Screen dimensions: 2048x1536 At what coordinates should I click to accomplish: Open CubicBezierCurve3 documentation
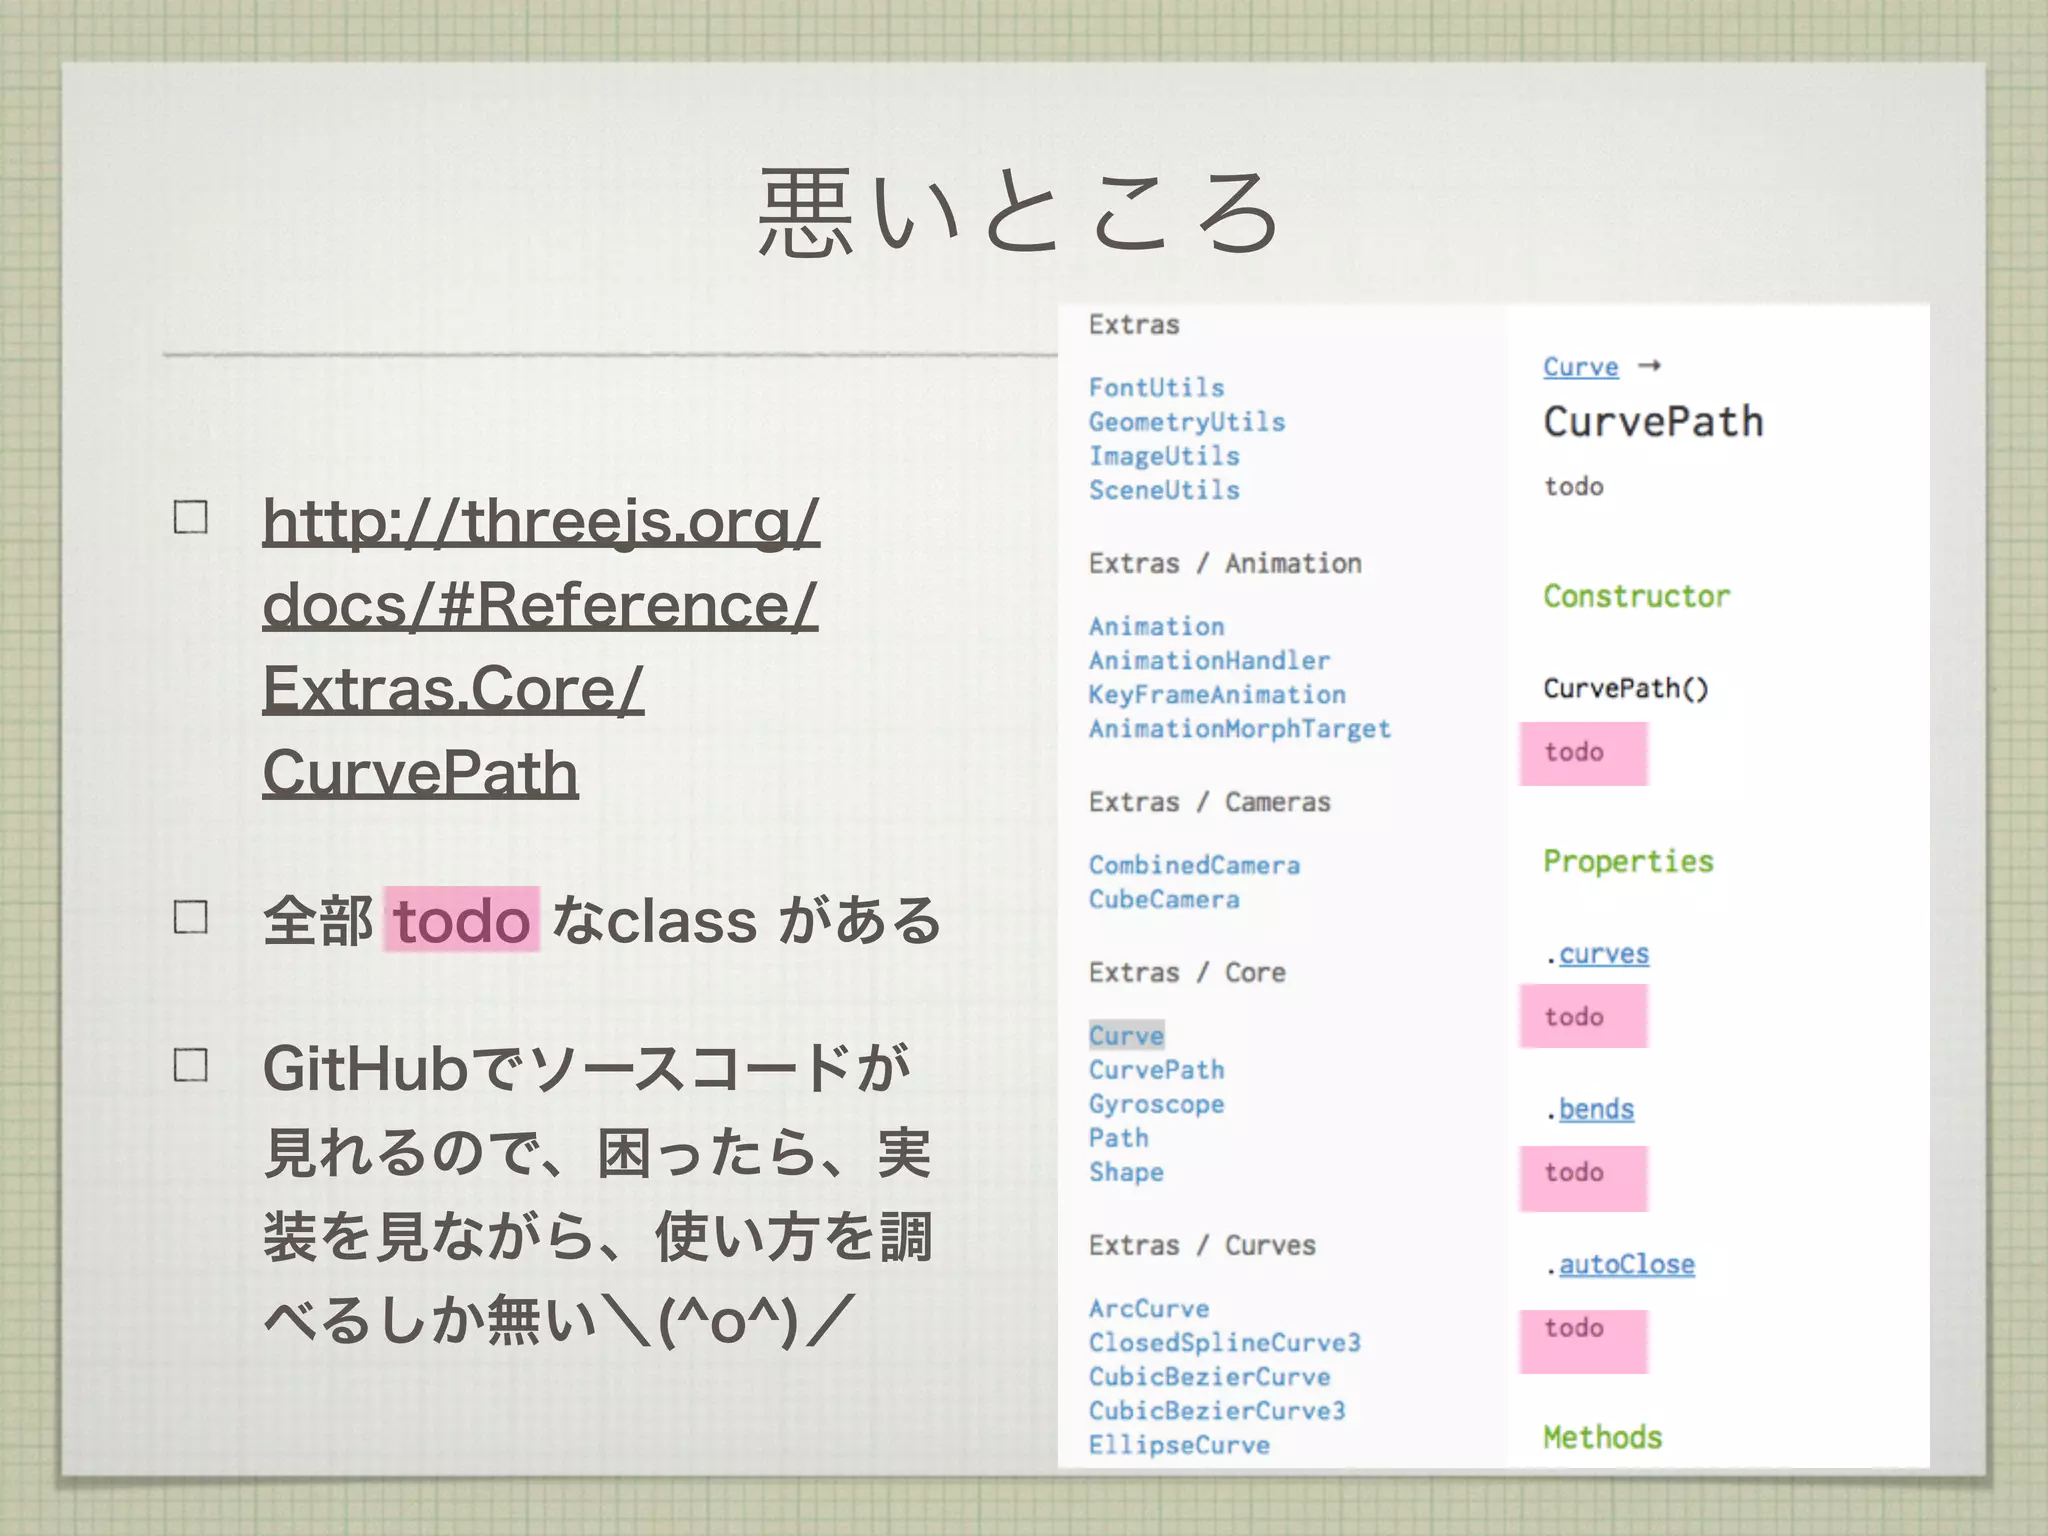[1217, 1411]
